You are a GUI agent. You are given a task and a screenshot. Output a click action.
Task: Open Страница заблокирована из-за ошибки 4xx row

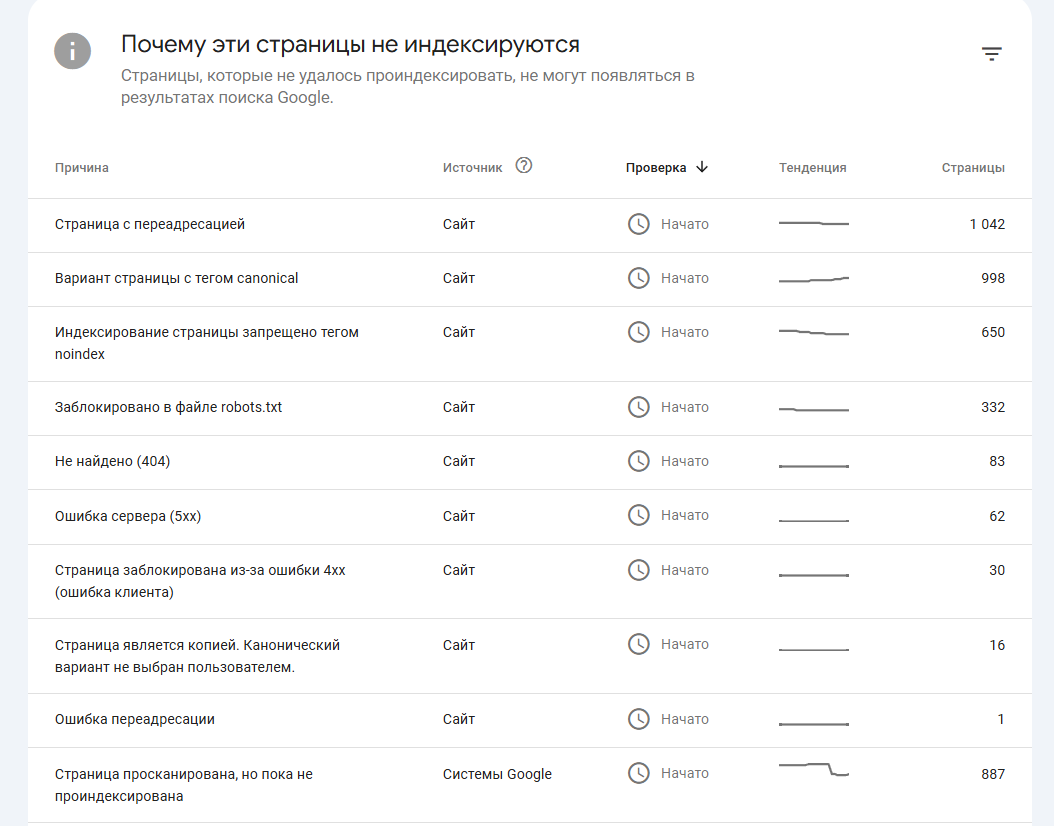coord(200,581)
